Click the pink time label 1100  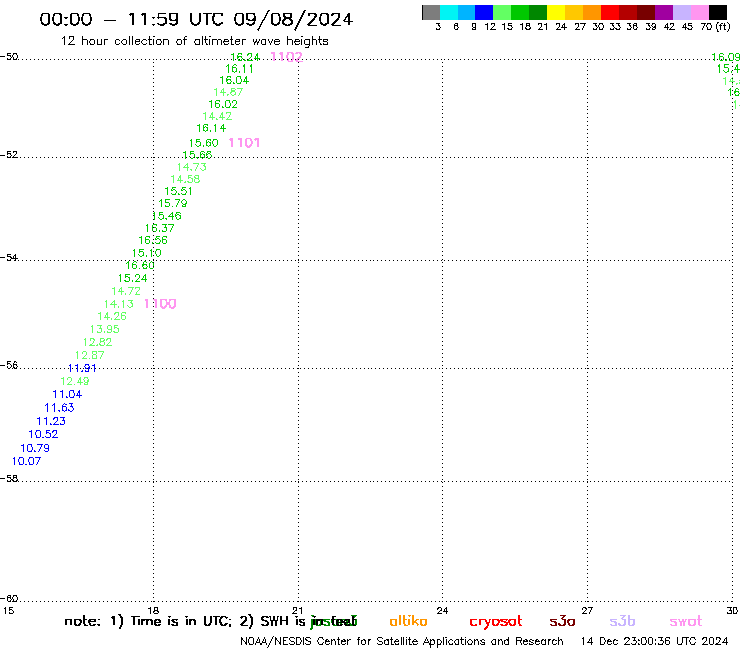click(160, 304)
